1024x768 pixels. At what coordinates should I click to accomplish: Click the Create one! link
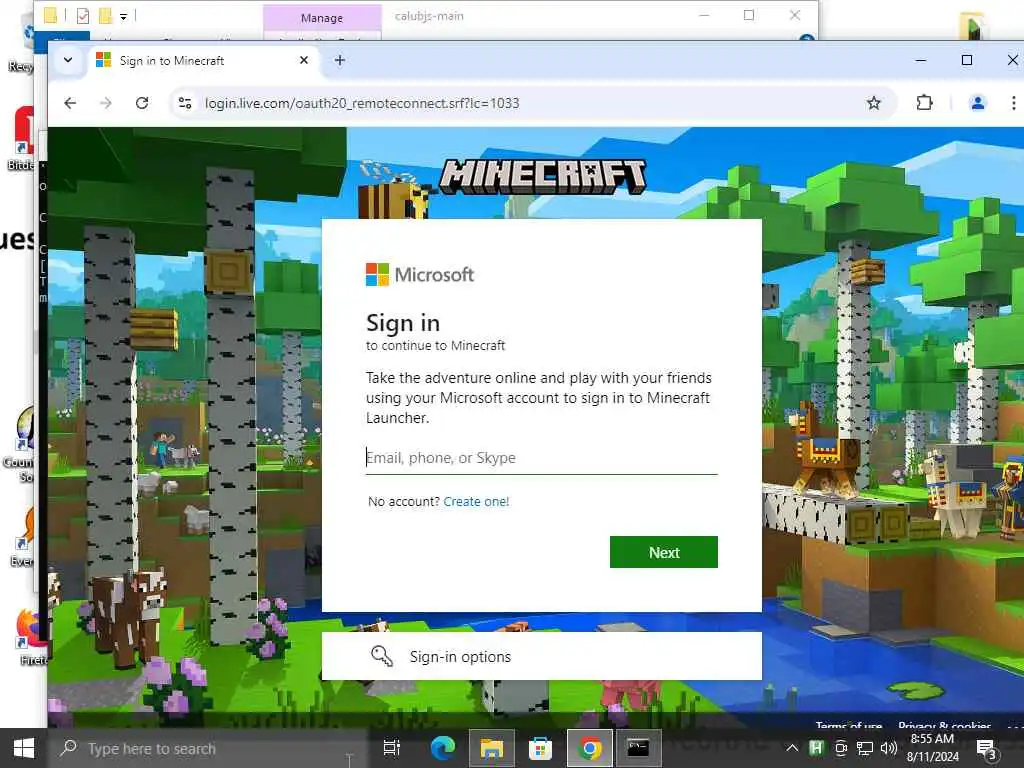(x=476, y=502)
